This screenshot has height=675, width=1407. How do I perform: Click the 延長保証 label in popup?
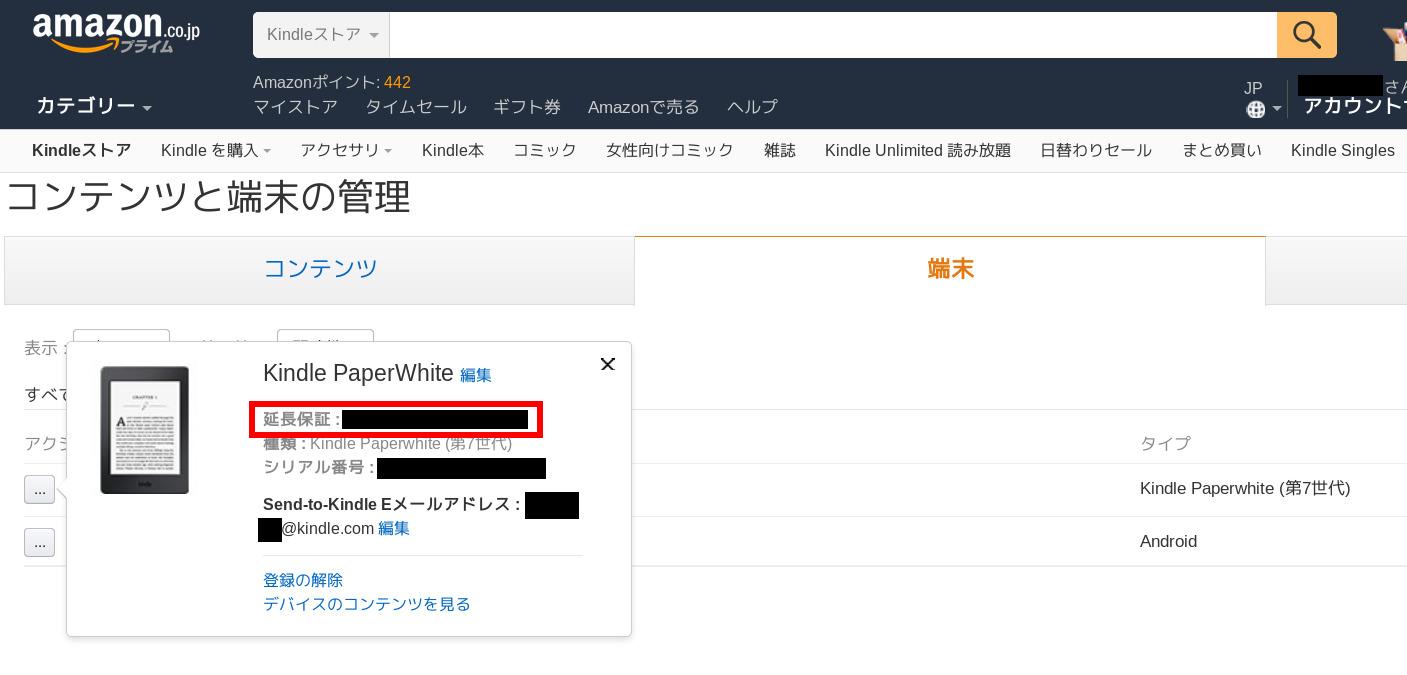pos(301,419)
